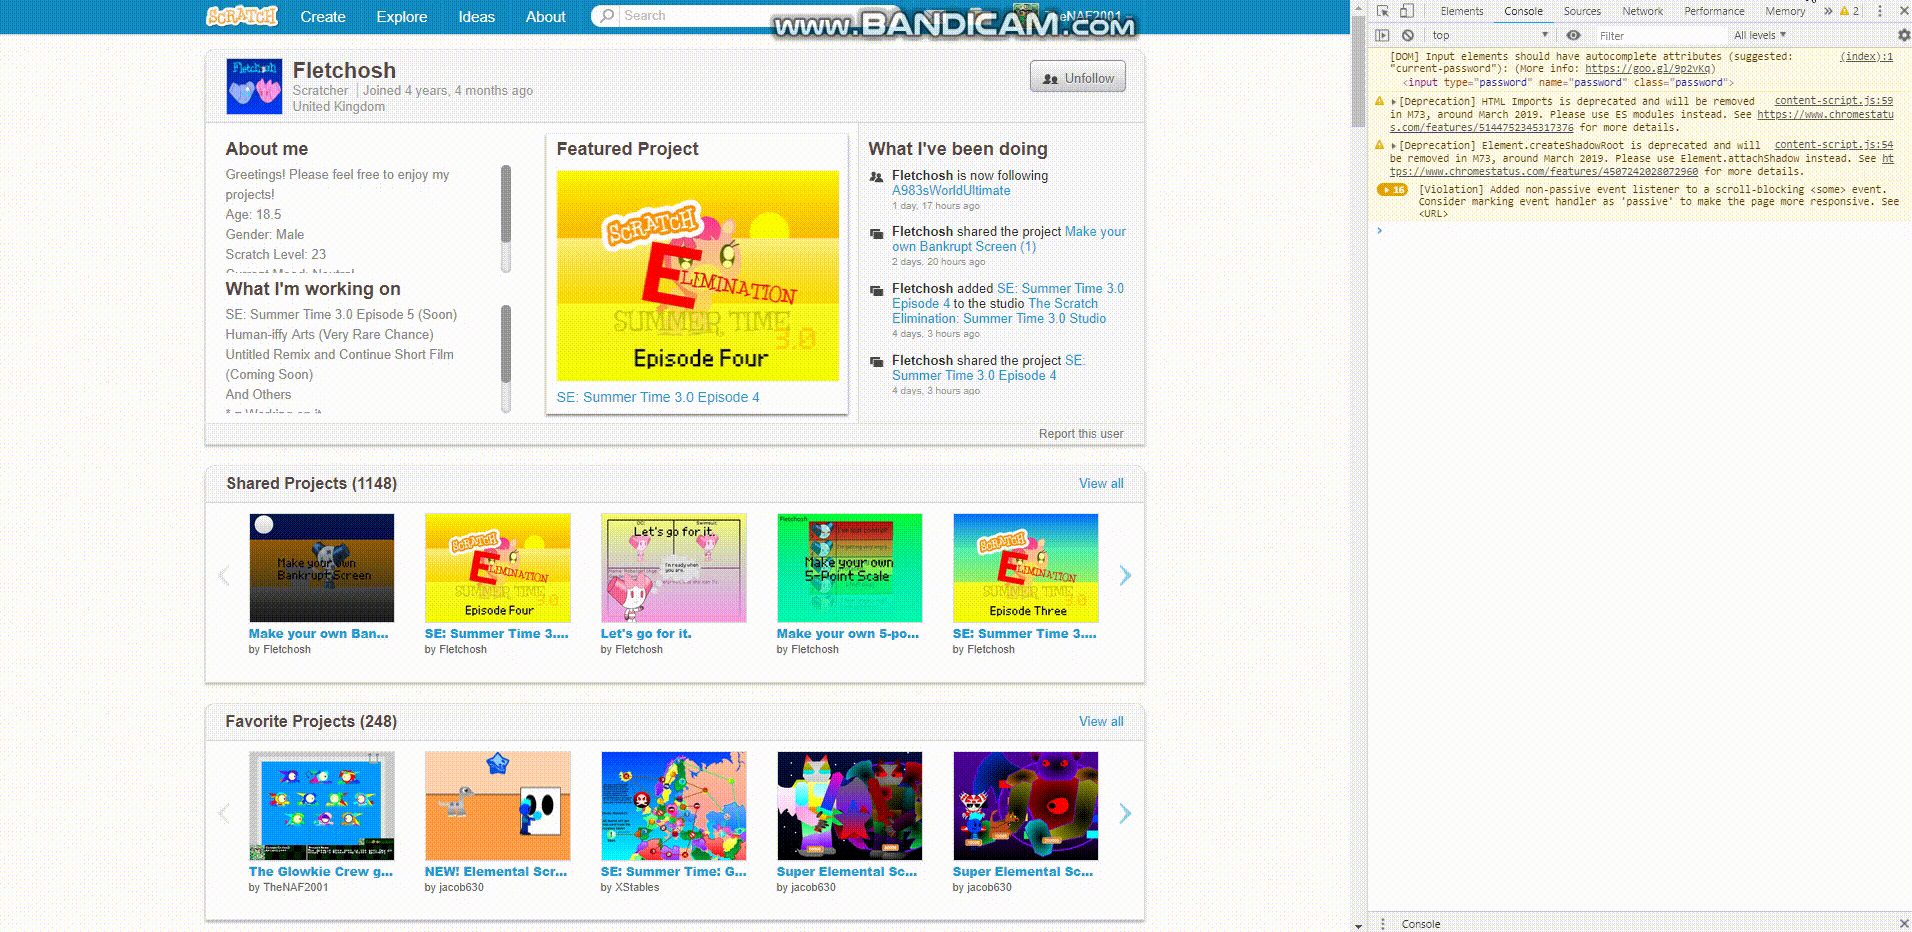This screenshot has width=1912, height=932.
Task: Click the About me section scrollbar
Action: pos(506,218)
